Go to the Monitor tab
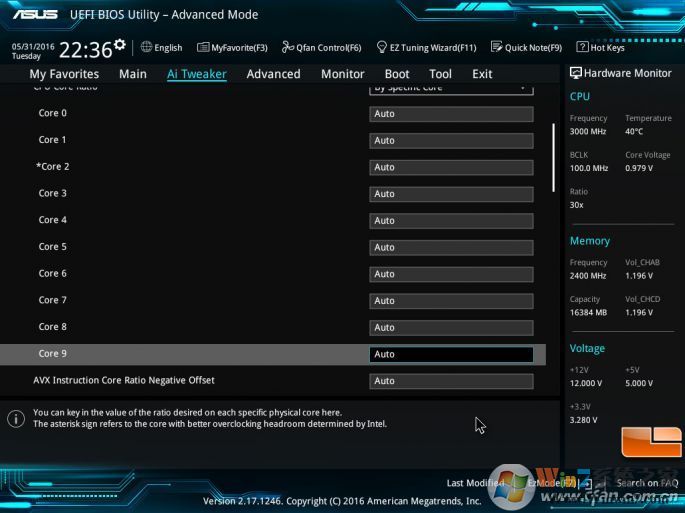The width and height of the screenshot is (685, 513). pyautogui.click(x=342, y=74)
